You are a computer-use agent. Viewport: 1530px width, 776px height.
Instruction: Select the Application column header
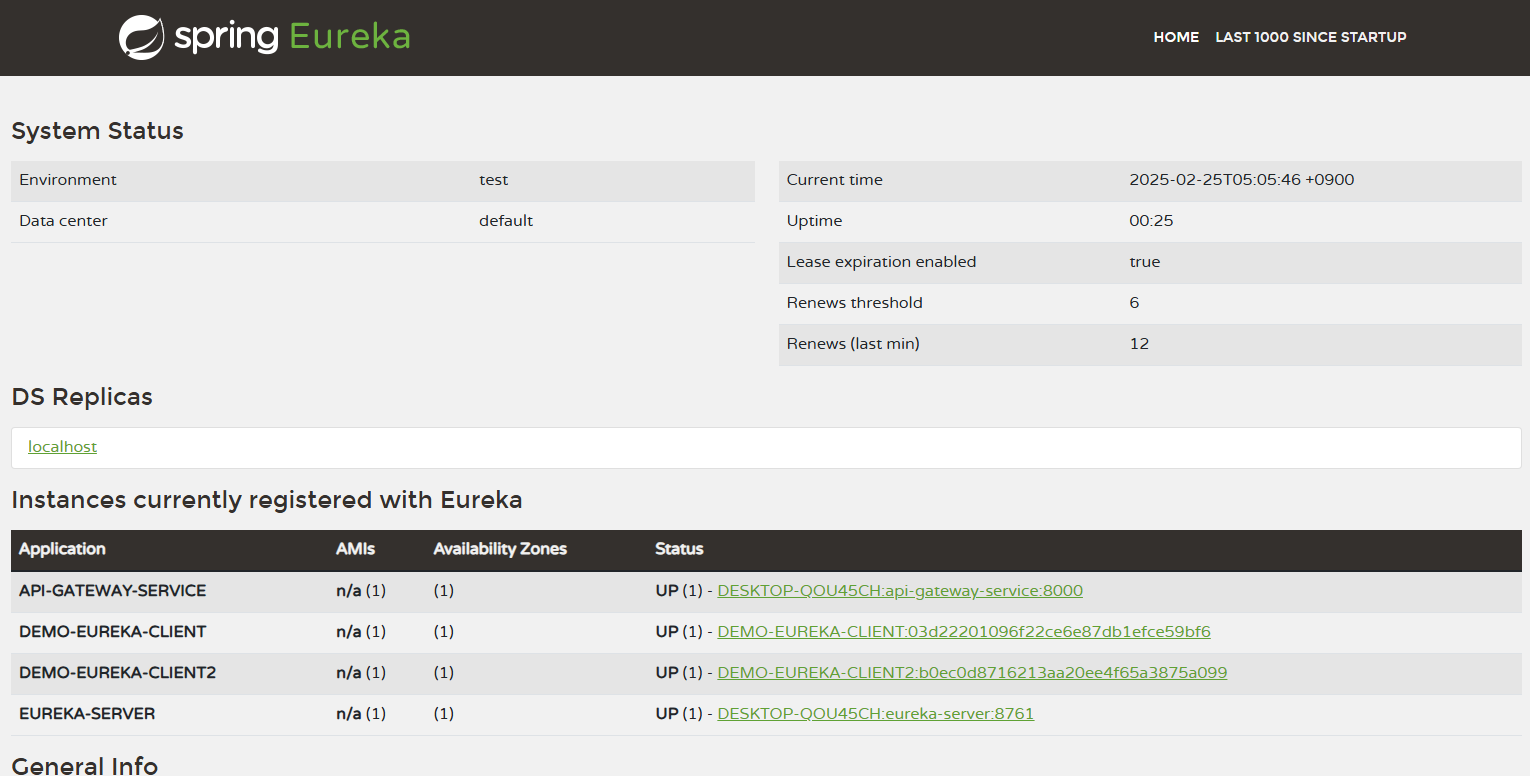pos(62,549)
